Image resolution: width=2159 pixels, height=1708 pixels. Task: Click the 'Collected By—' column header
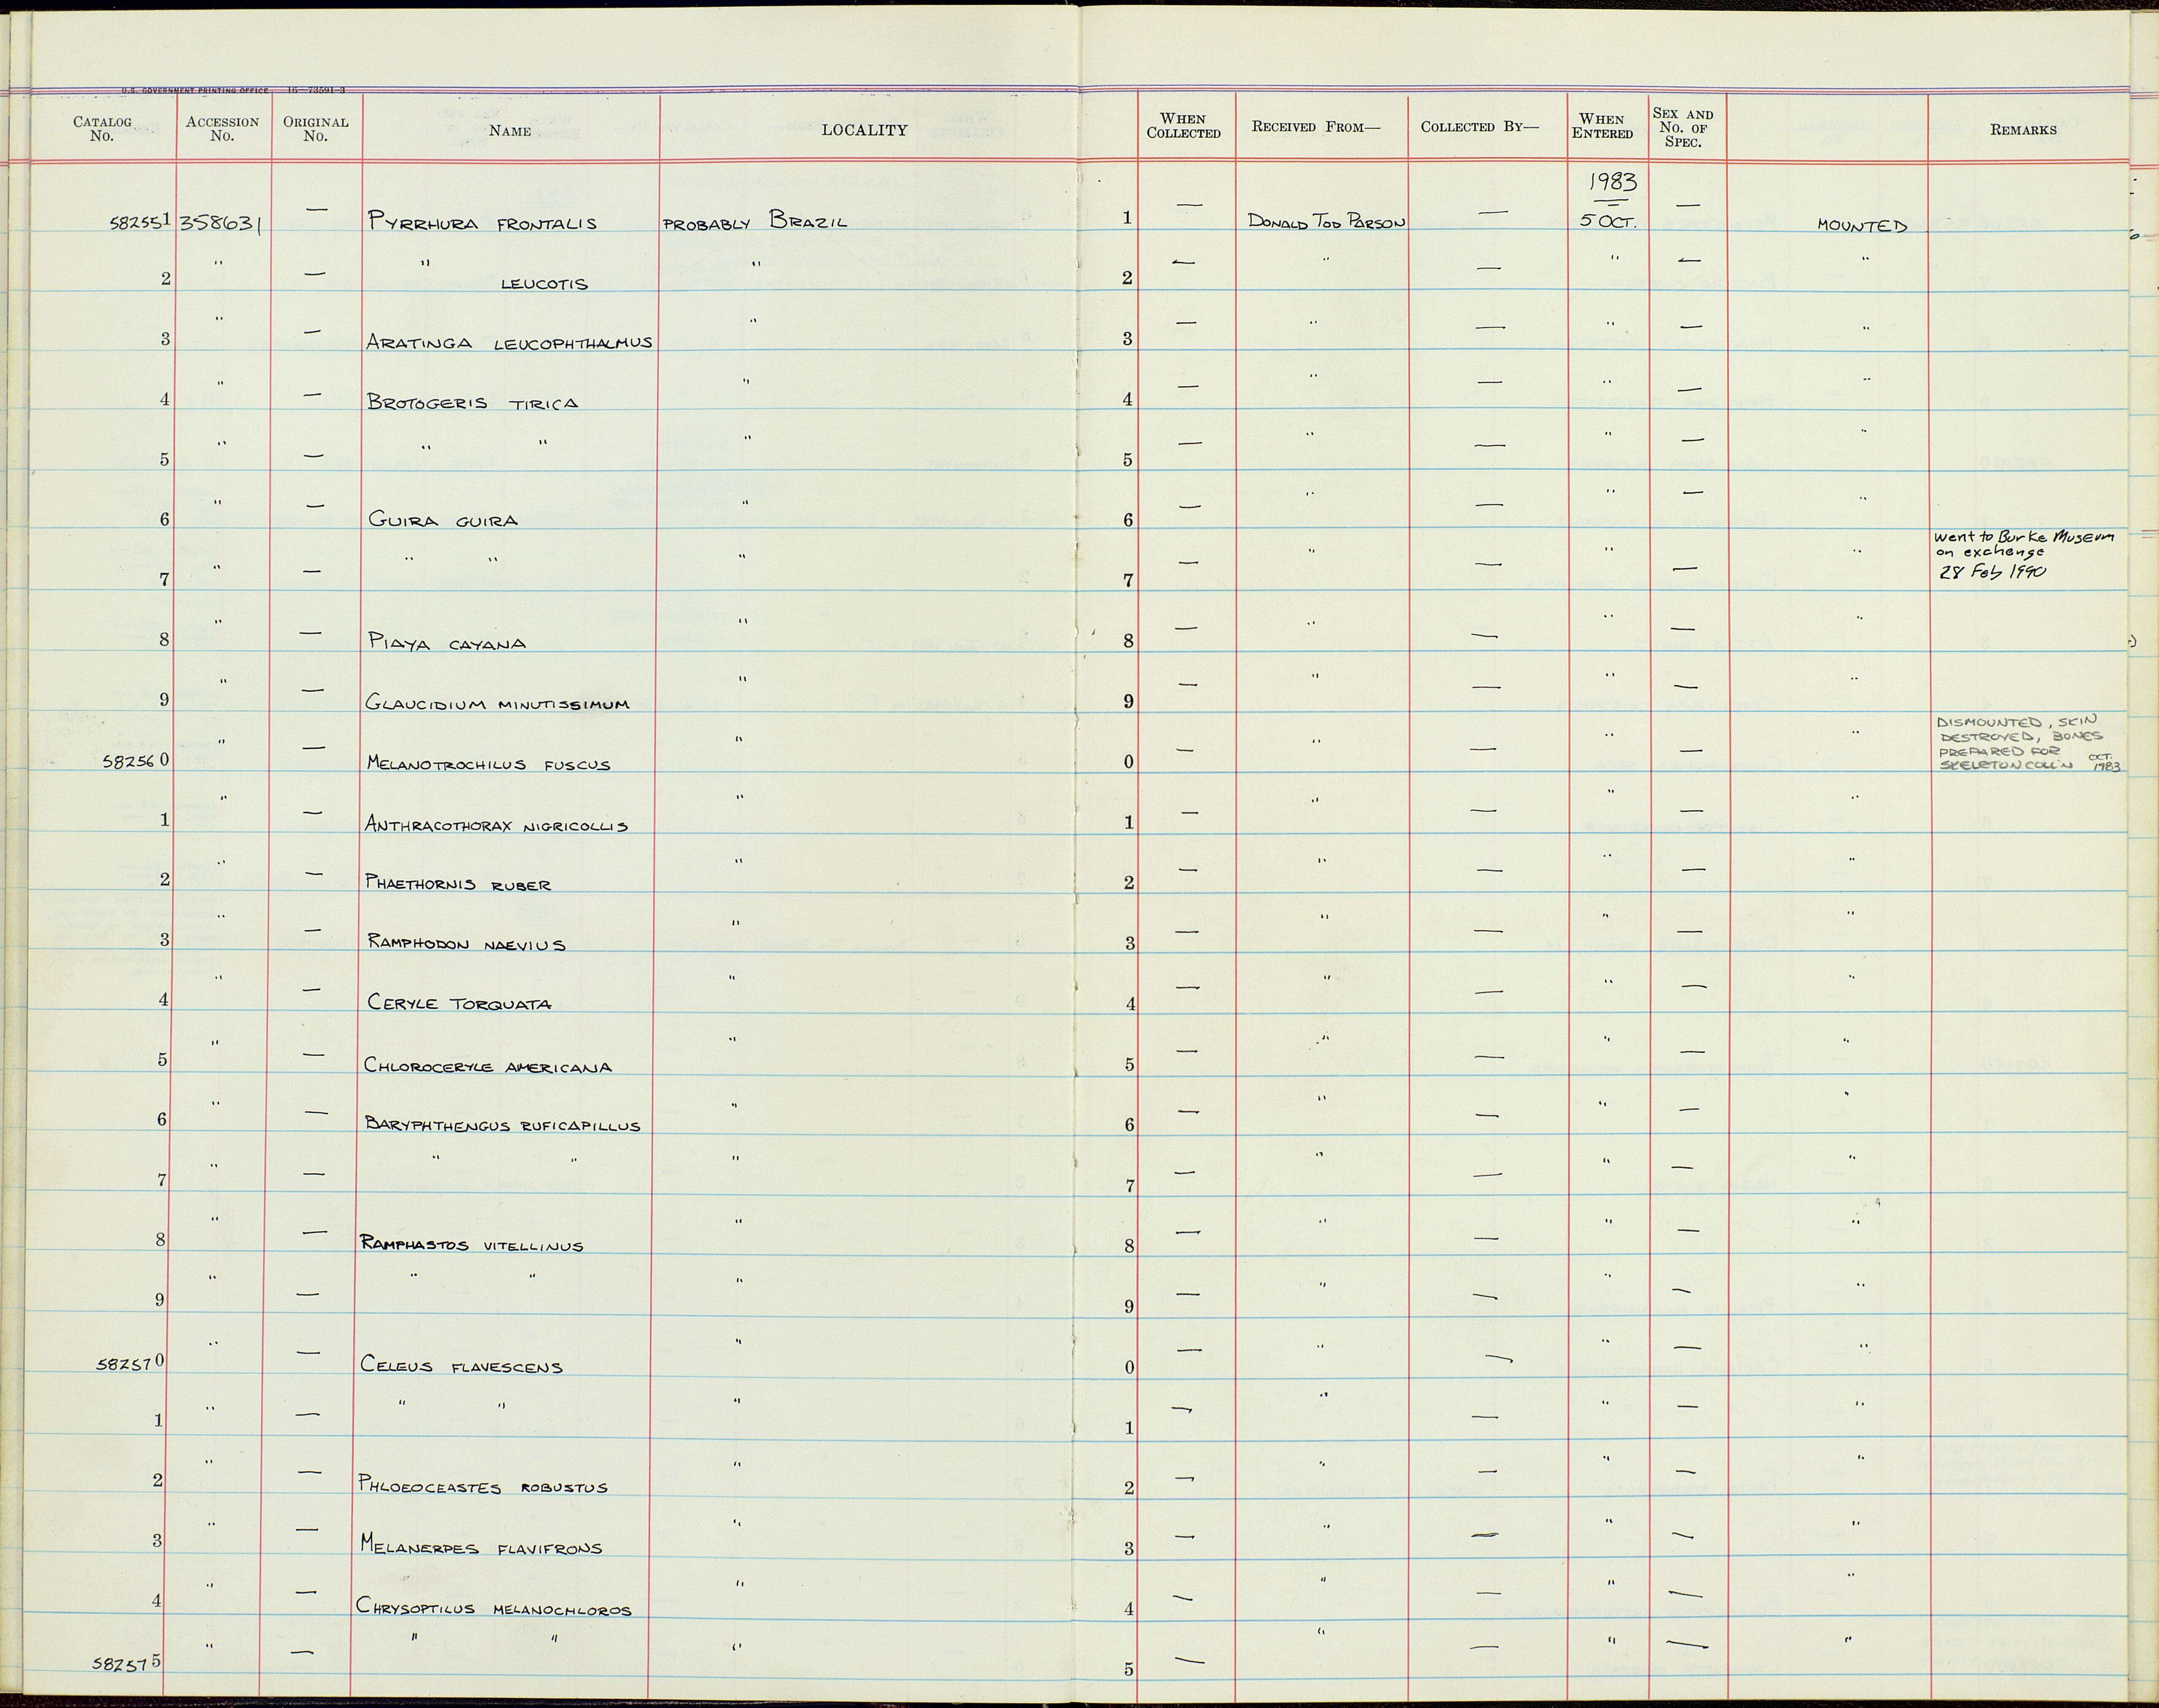point(1479,127)
